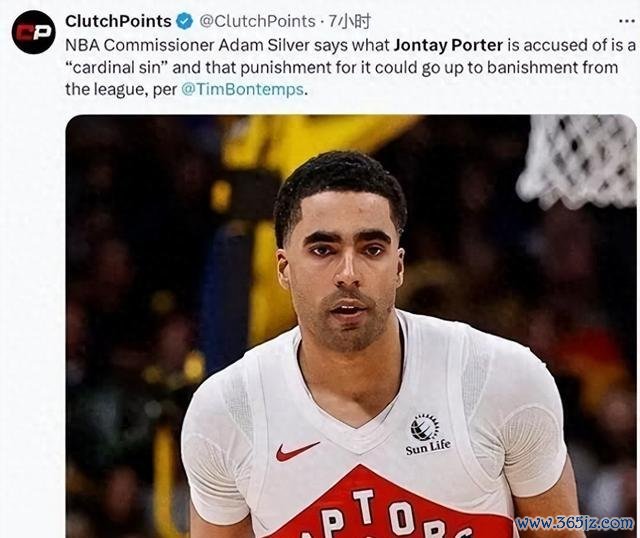Image resolution: width=640 pixels, height=538 pixels.
Task: Open the @ClutchPoints handle link
Action: coord(257,21)
